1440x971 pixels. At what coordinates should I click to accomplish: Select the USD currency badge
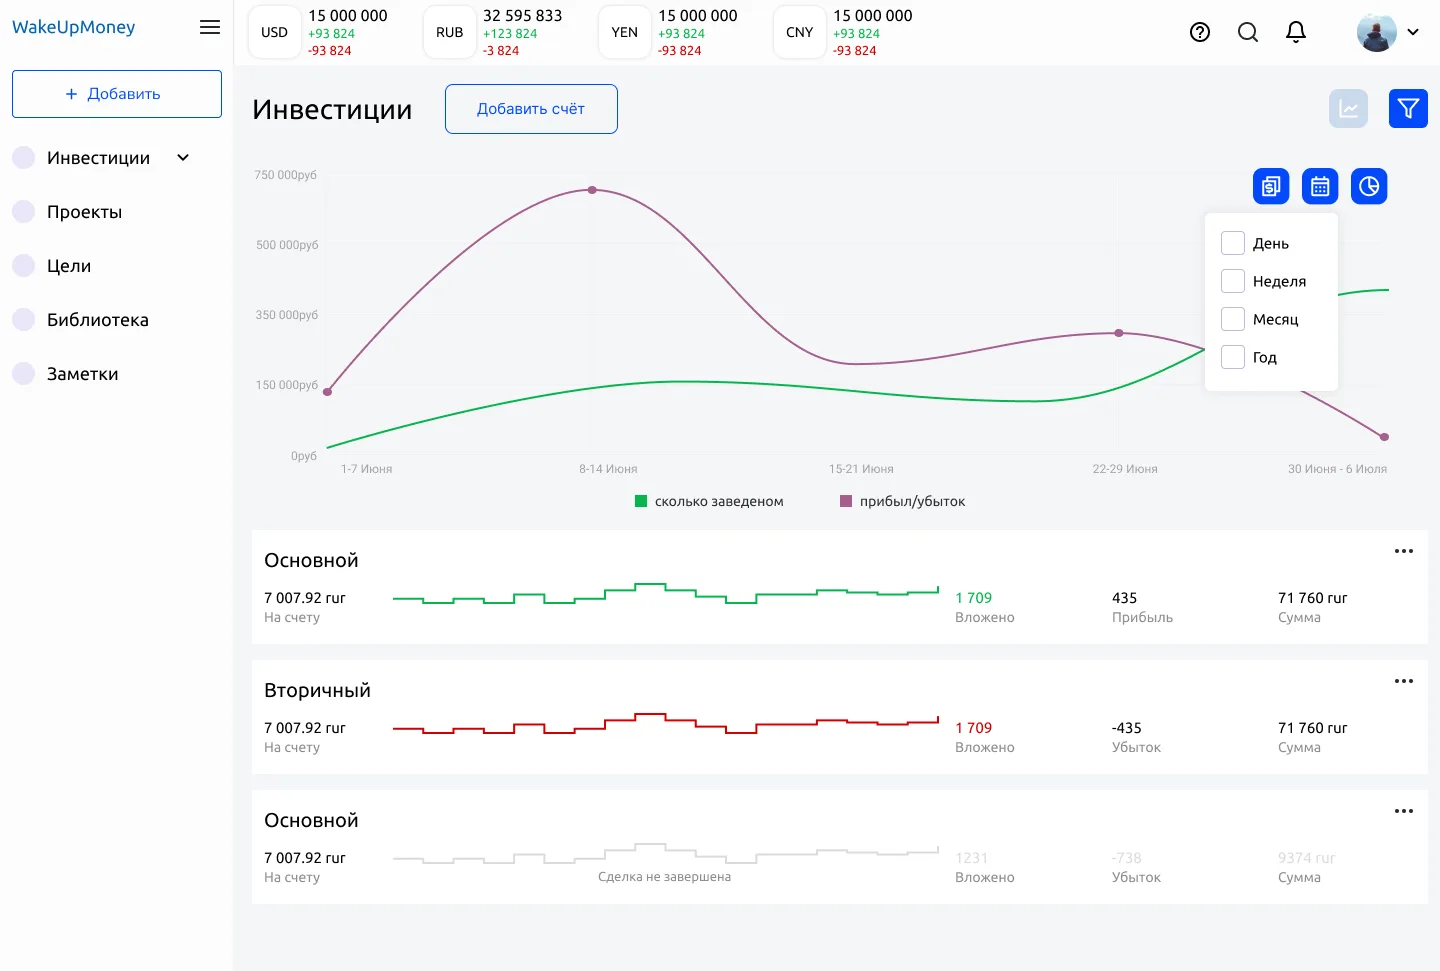[274, 32]
